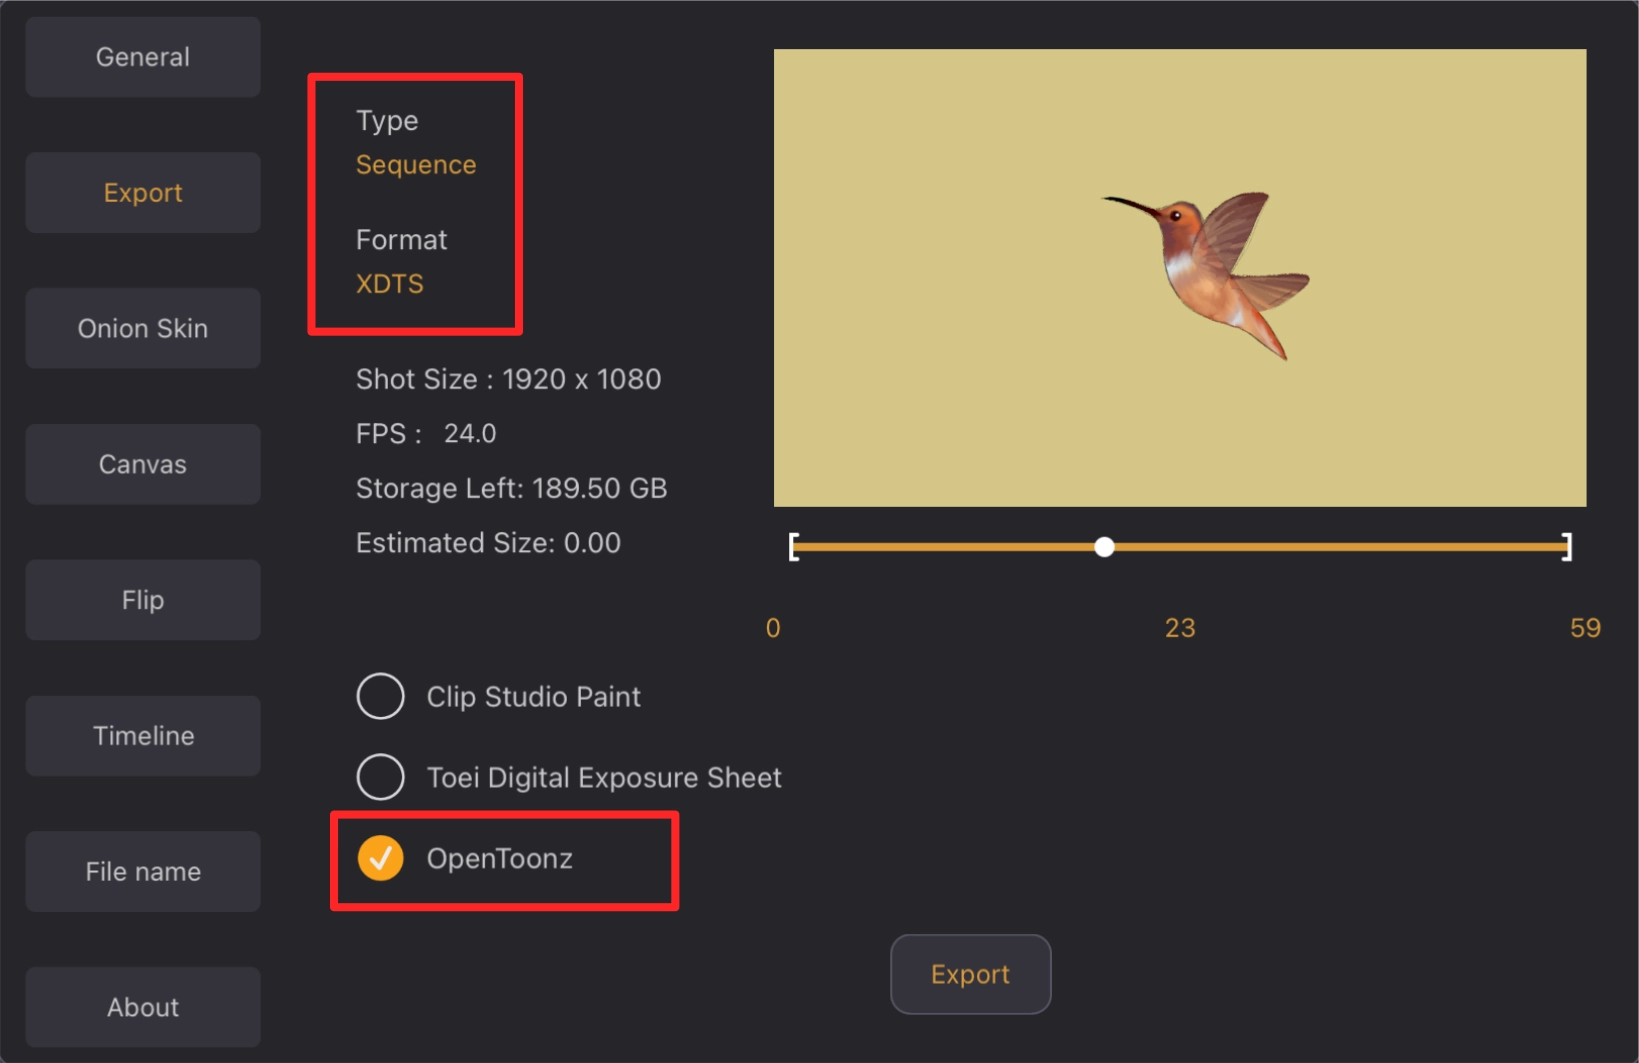Switch to the Export tab
Viewport: 1639px width, 1063px height.
pos(143,193)
